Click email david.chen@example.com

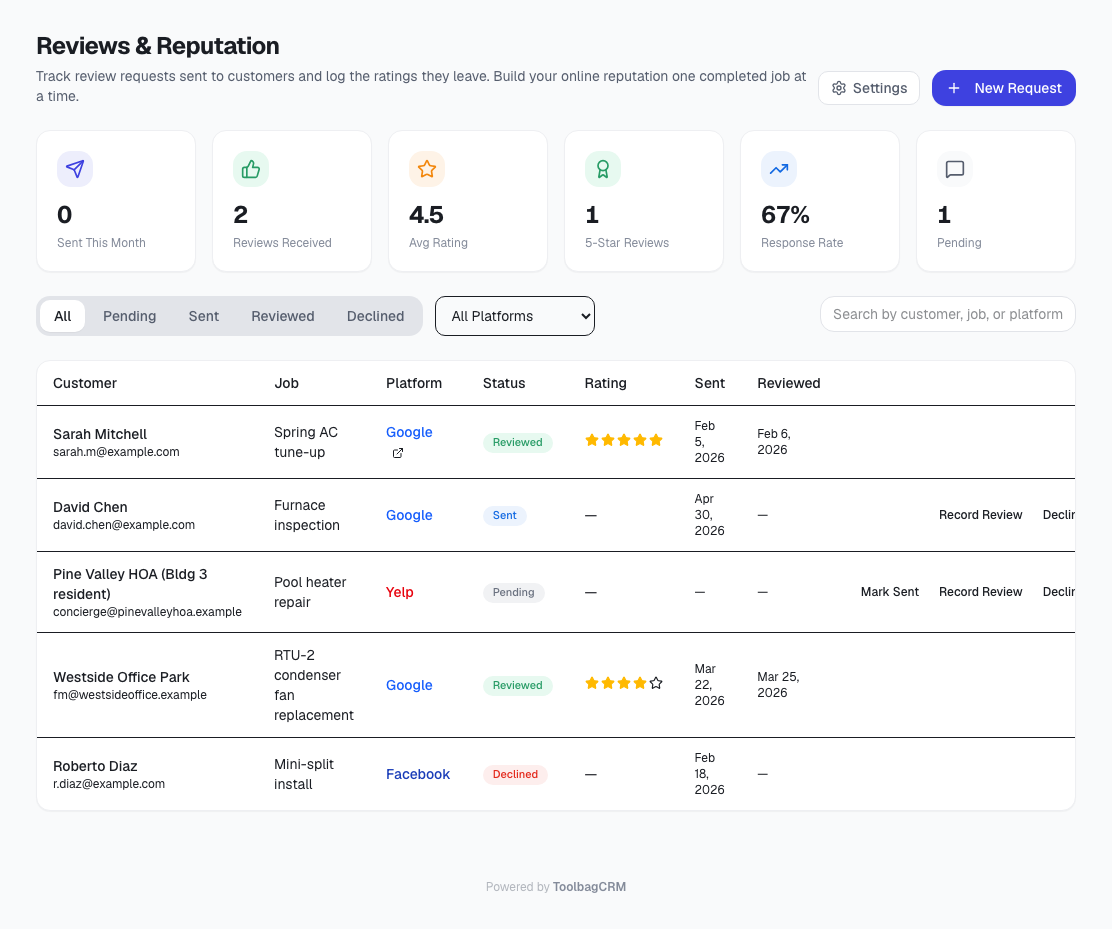(x=124, y=525)
